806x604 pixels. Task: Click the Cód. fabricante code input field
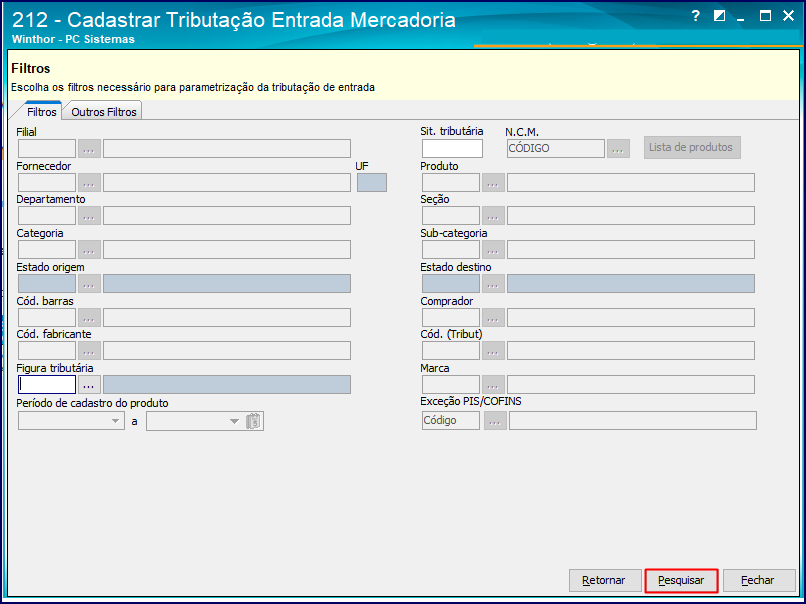pos(47,351)
